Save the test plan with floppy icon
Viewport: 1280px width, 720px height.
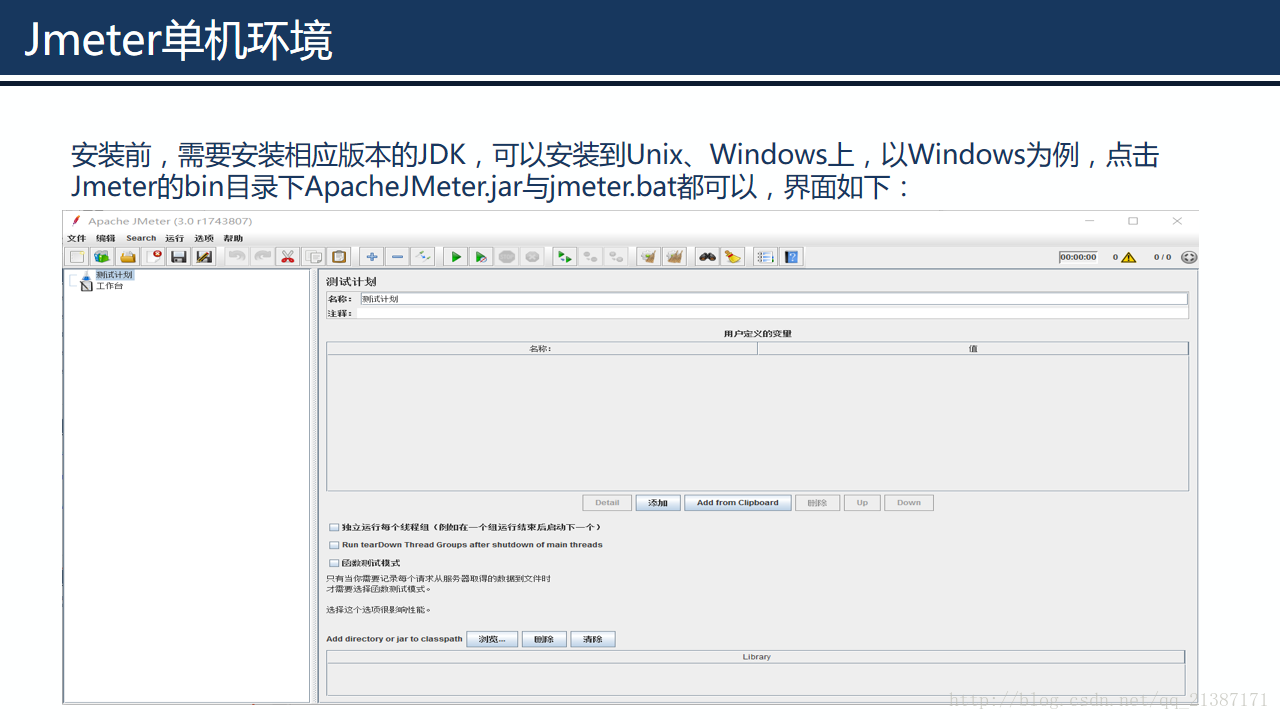click(x=179, y=257)
